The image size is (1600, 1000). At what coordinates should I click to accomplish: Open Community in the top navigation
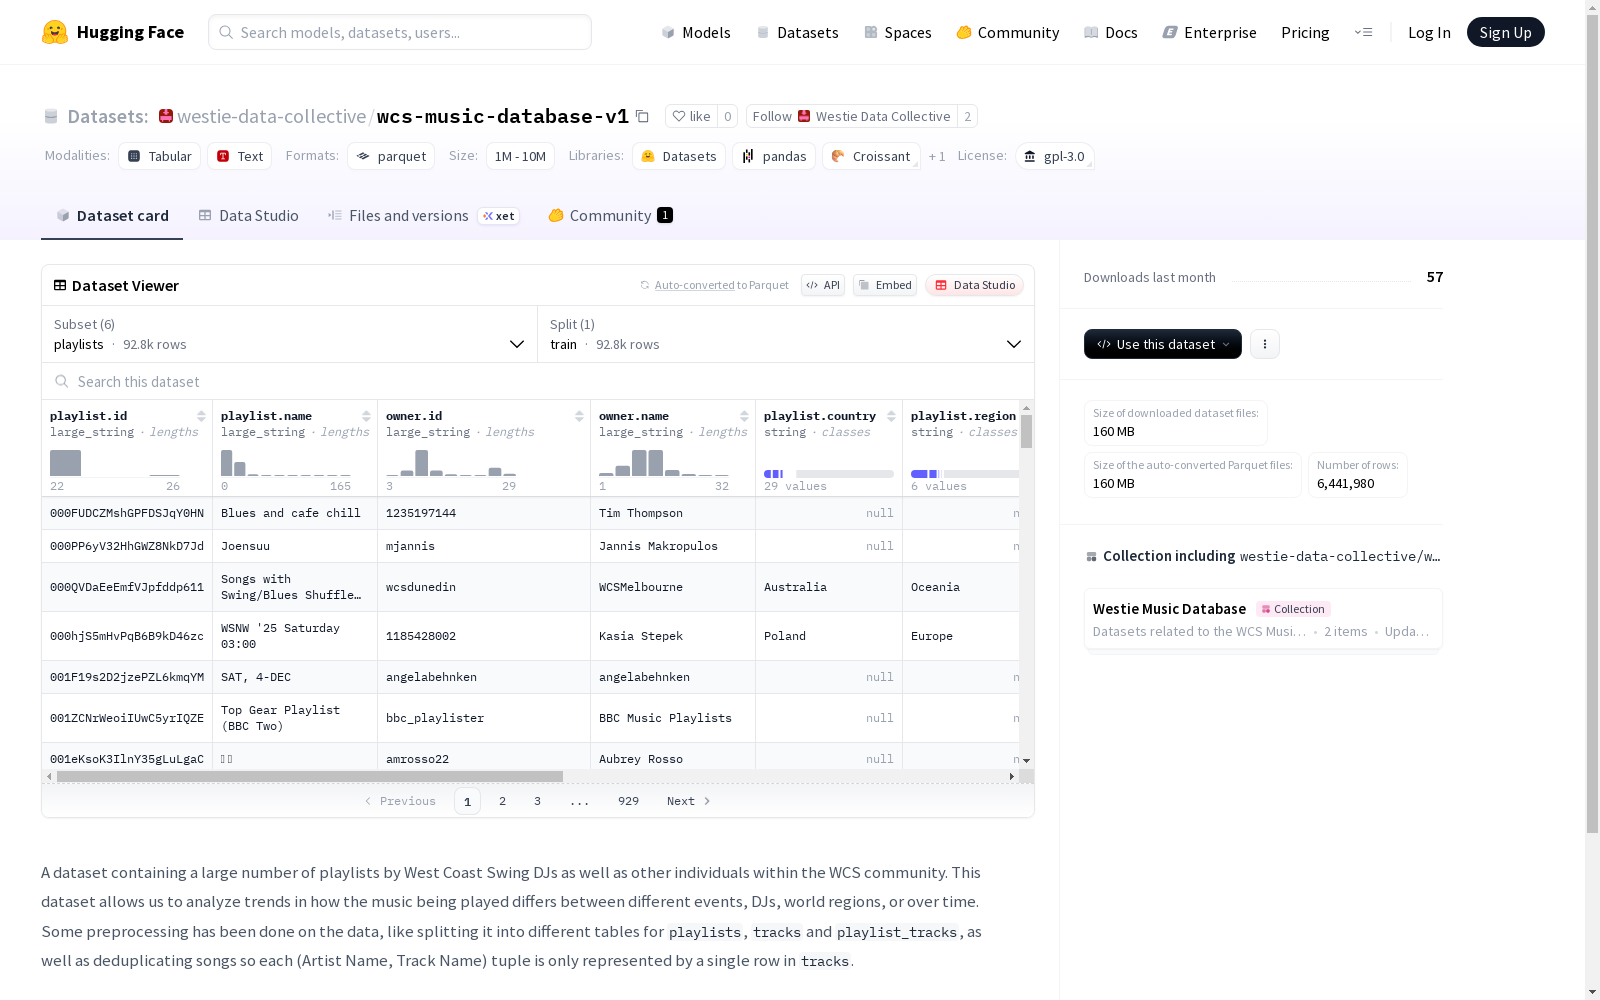point(1008,32)
